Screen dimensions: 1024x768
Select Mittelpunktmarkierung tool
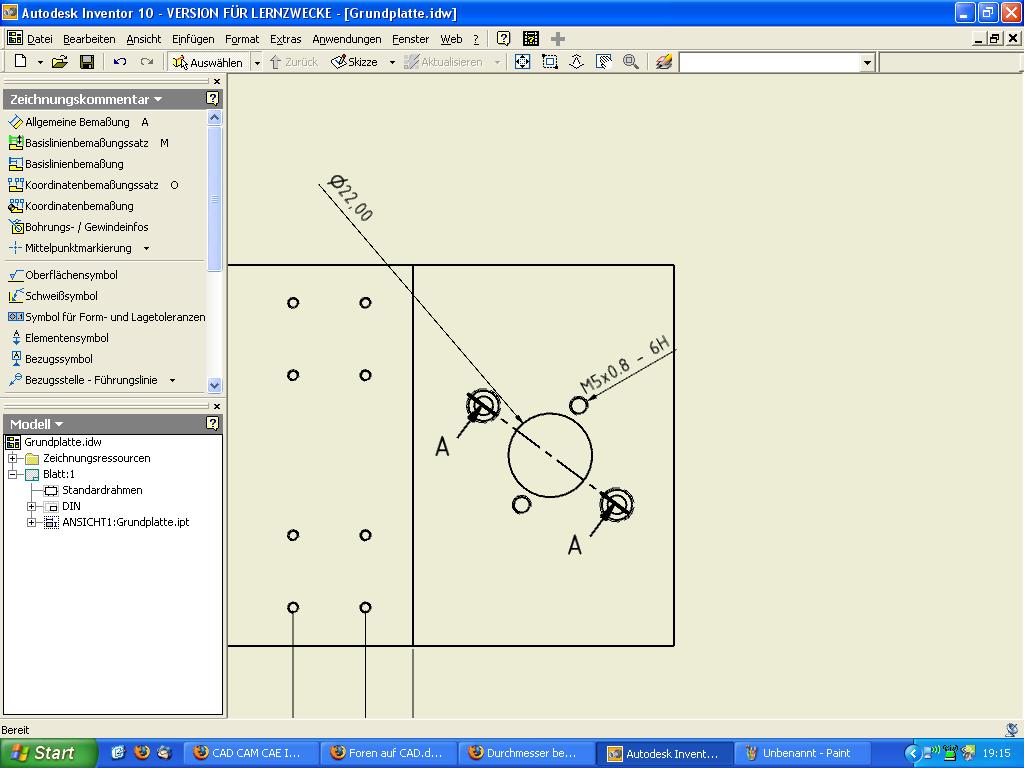pyautogui.click(x=70, y=248)
